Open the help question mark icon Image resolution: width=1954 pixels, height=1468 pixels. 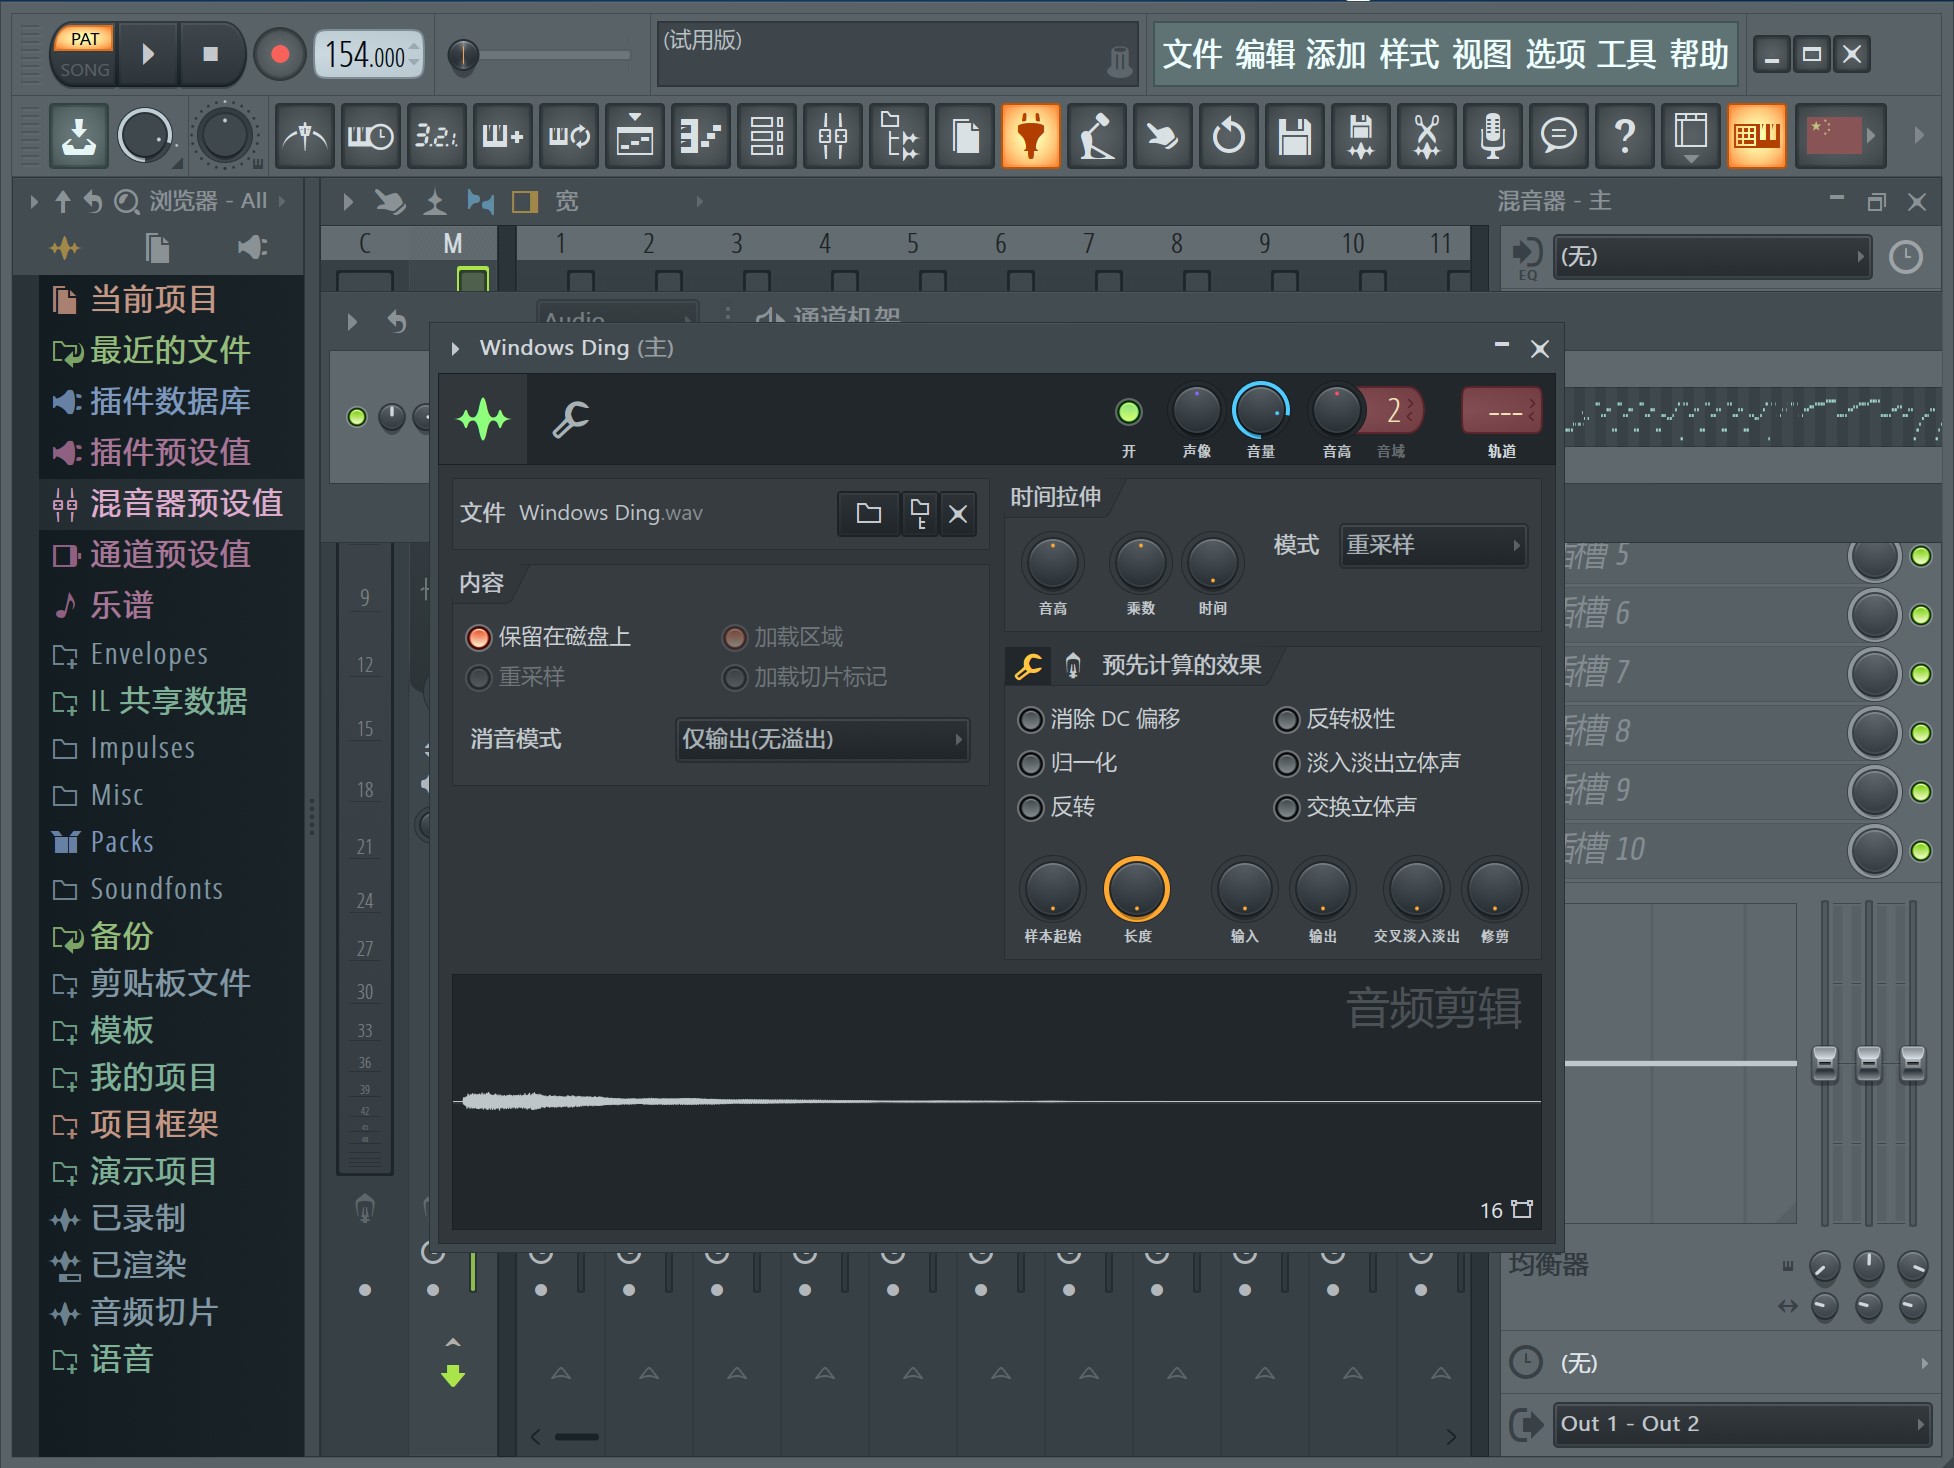[1625, 135]
